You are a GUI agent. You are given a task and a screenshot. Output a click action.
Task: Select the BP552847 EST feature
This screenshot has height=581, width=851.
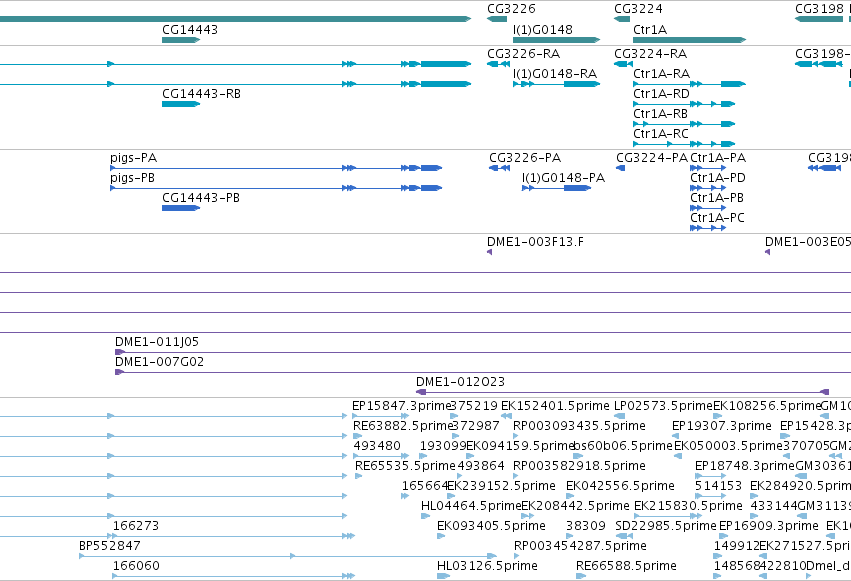(288, 556)
